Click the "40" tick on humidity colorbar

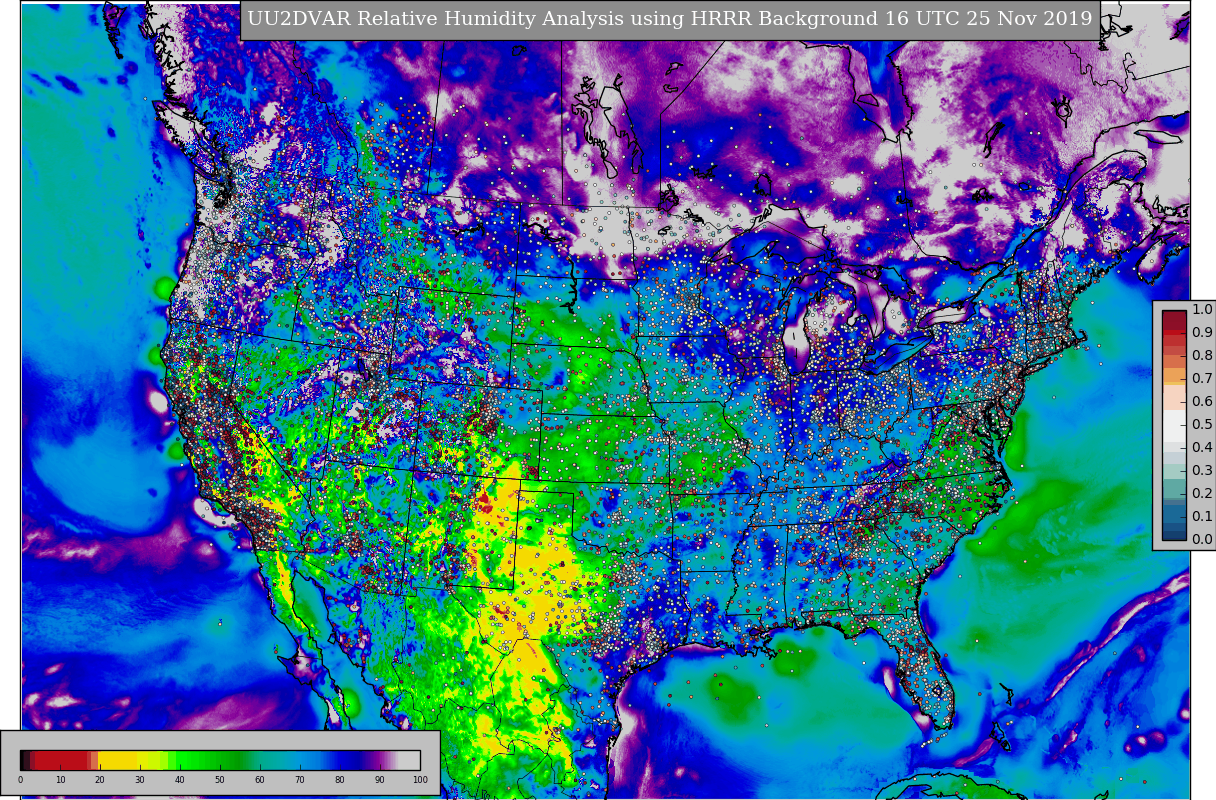pos(180,780)
